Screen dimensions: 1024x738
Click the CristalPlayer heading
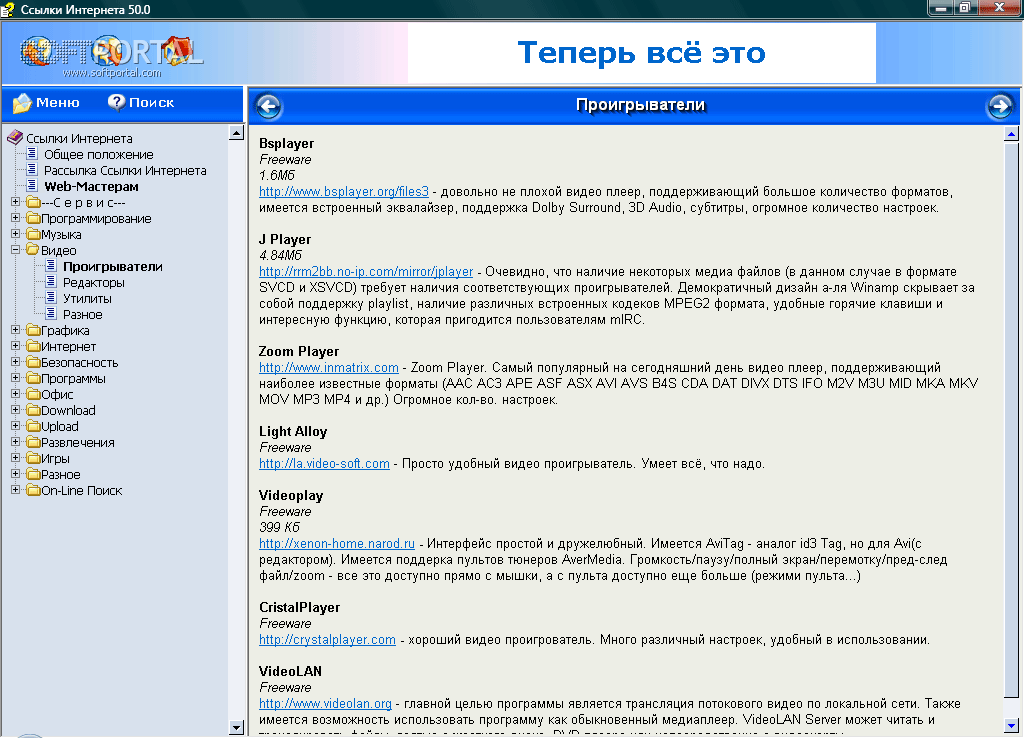point(299,607)
